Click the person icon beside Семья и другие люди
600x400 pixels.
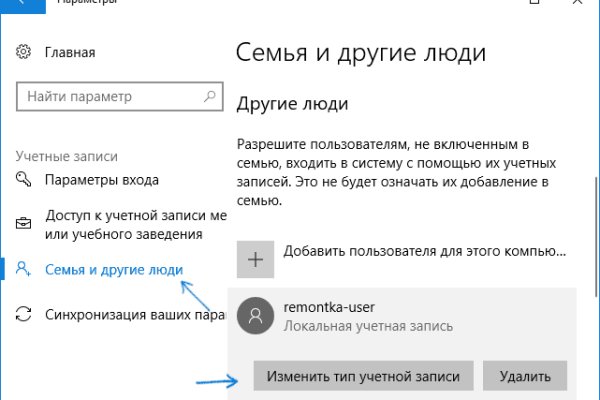[25, 268]
